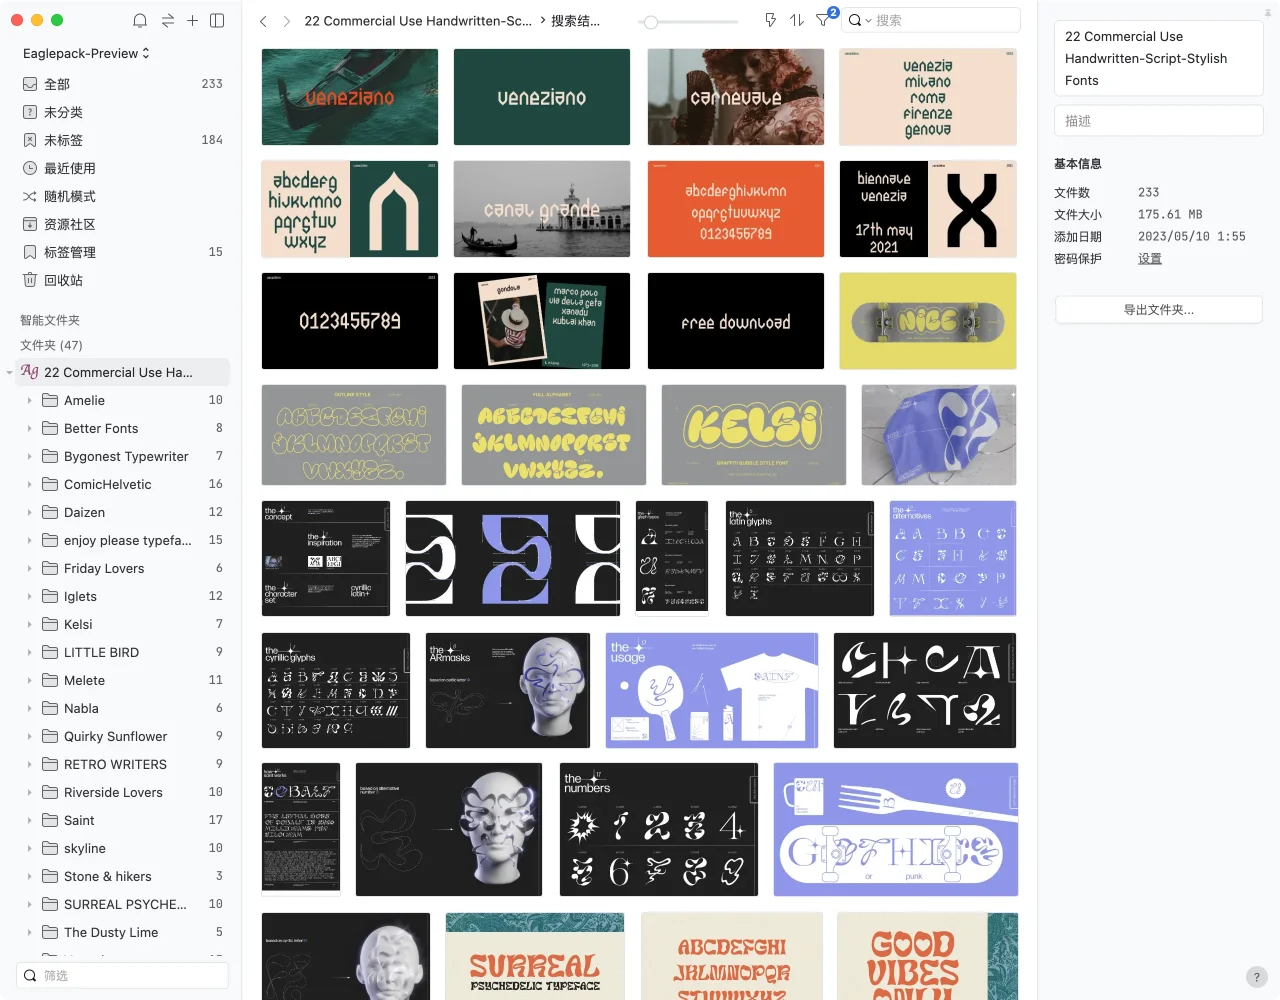Open the notifications bell icon
Screen dimensions: 1280x1000
[x=140, y=21]
